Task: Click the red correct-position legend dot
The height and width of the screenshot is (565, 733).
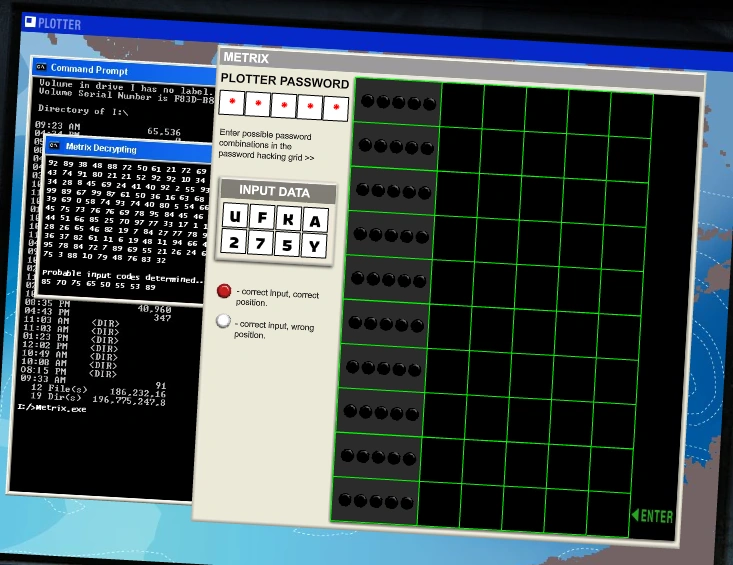Action: (x=224, y=291)
